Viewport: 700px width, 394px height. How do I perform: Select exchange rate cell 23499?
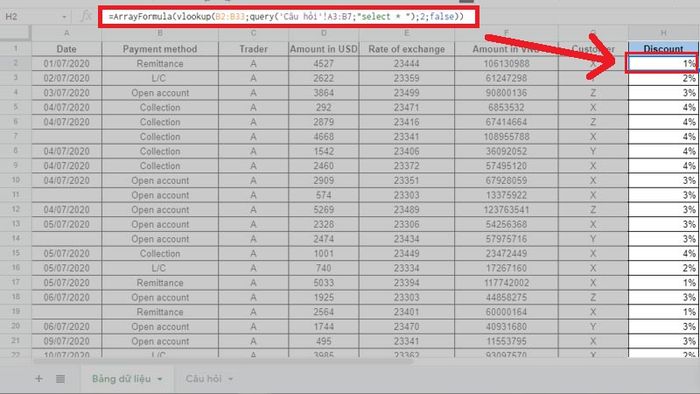coord(406,93)
